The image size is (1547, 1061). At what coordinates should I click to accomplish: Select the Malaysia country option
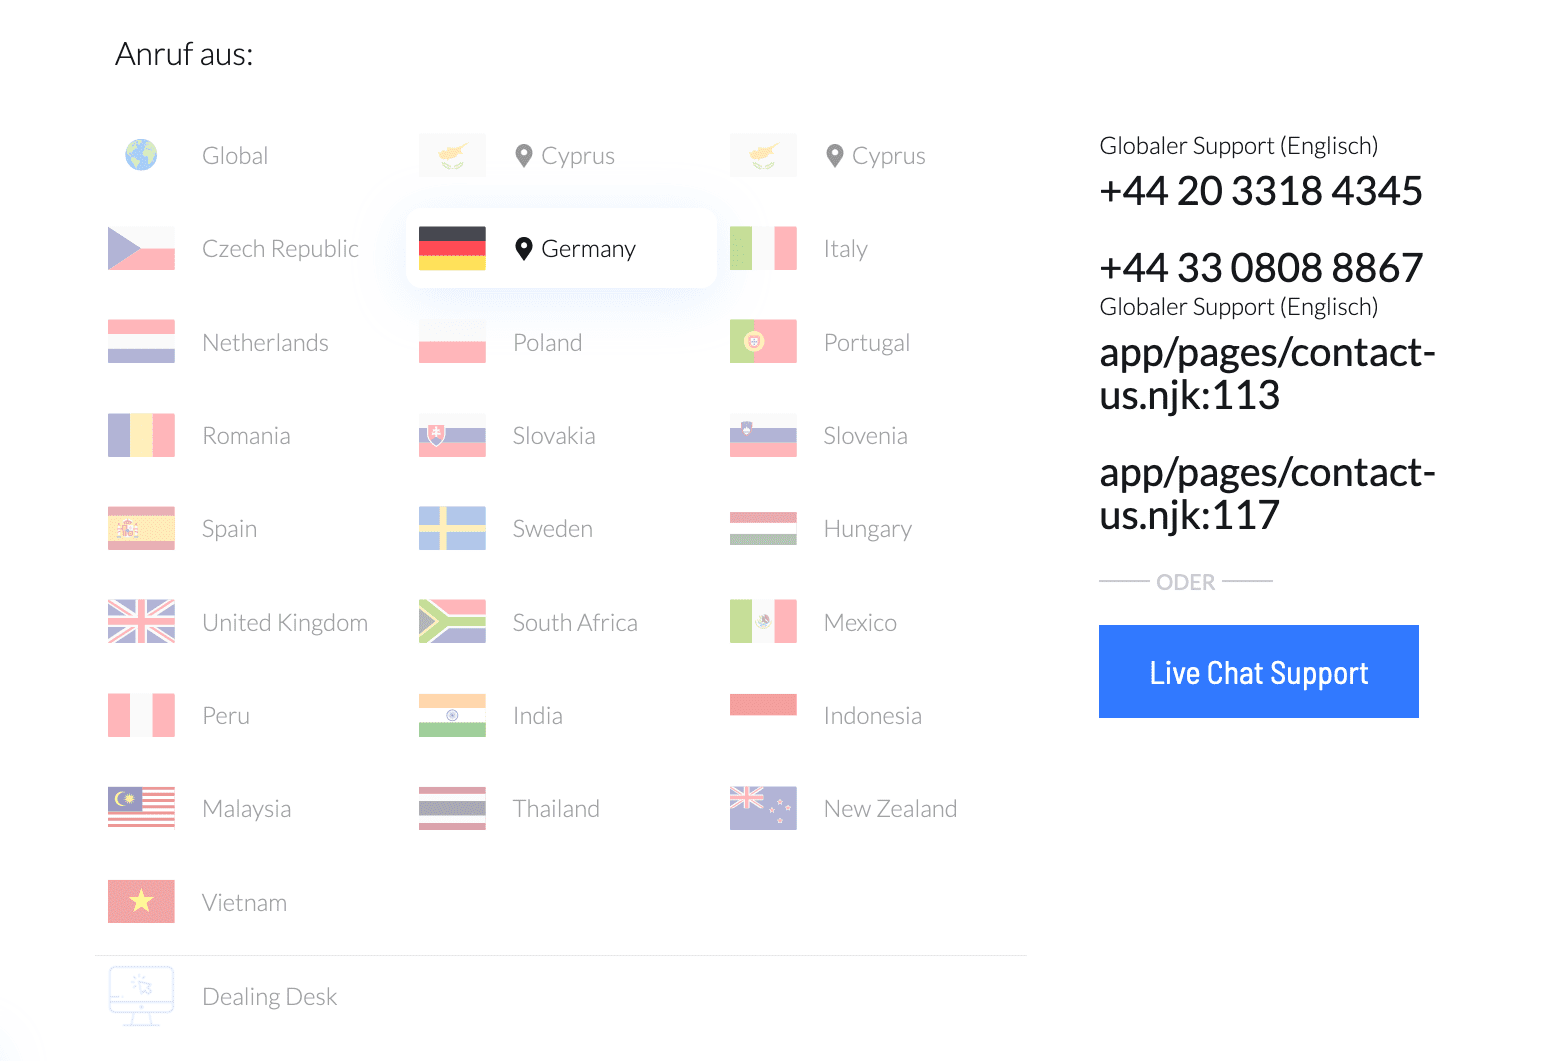pyautogui.click(x=246, y=809)
